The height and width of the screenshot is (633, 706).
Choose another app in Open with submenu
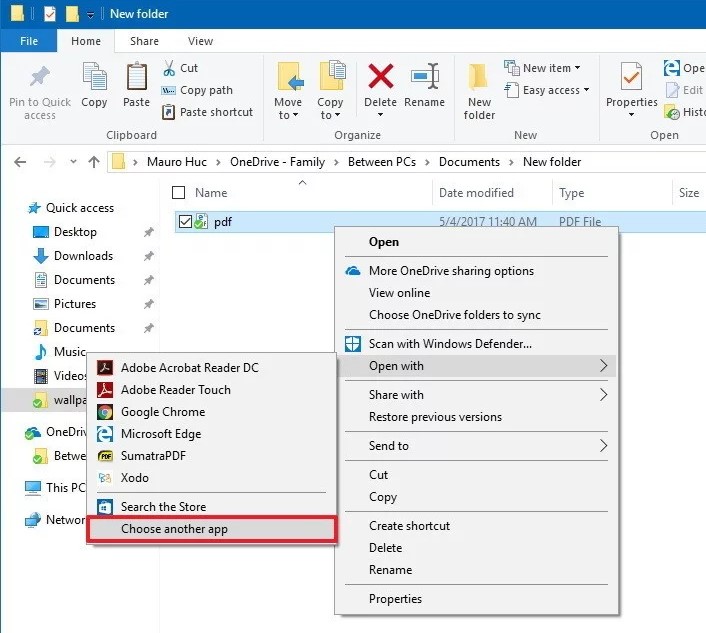(174, 528)
